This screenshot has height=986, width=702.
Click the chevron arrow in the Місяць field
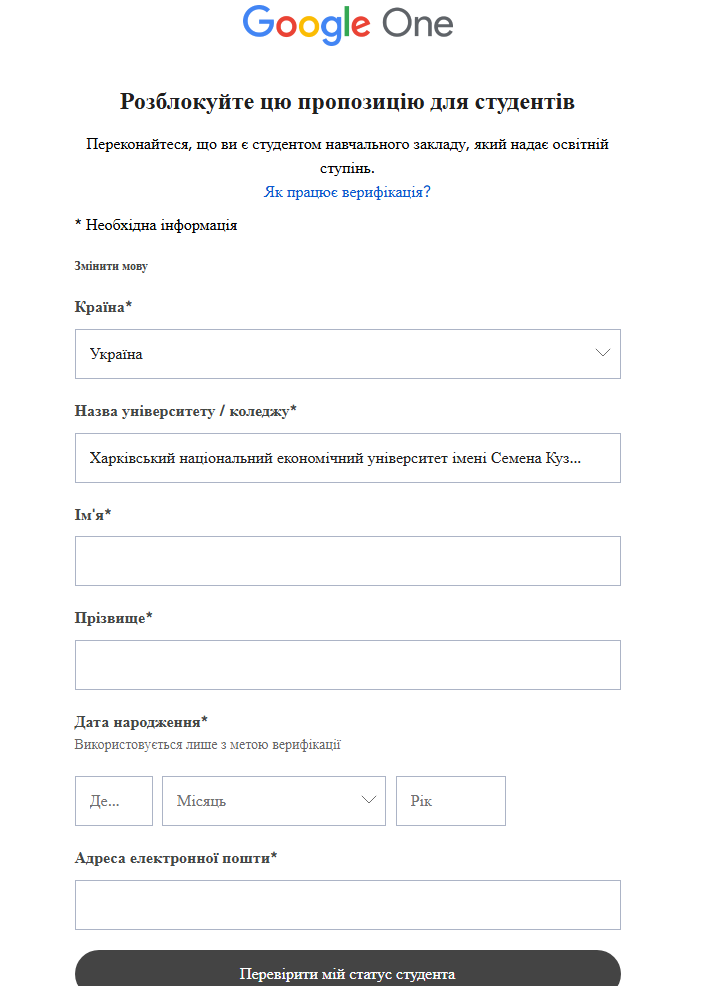pyautogui.click(x=368, y=800)
